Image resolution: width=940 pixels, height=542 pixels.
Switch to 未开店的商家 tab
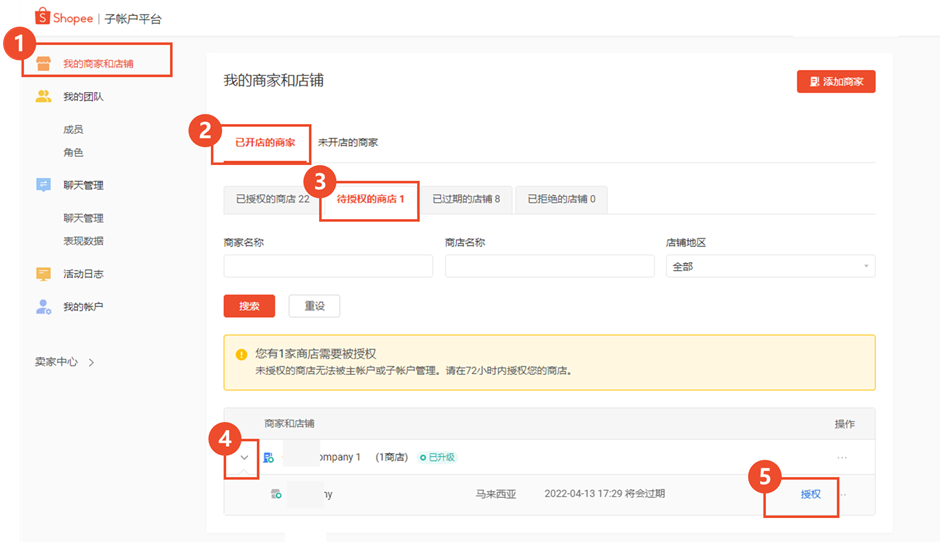click(348, 143)
